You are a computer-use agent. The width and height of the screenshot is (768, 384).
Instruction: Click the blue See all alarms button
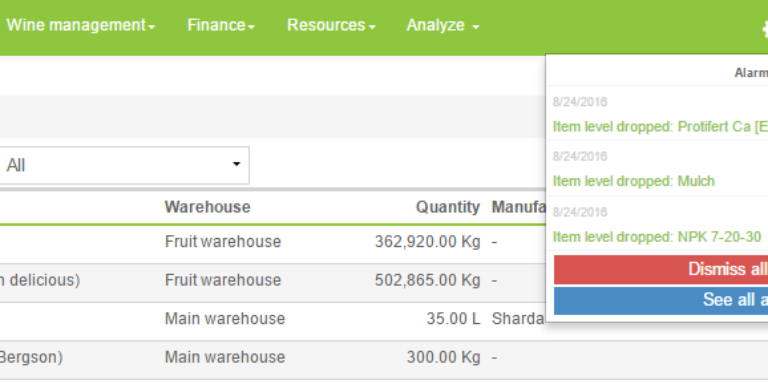[661, 300]
